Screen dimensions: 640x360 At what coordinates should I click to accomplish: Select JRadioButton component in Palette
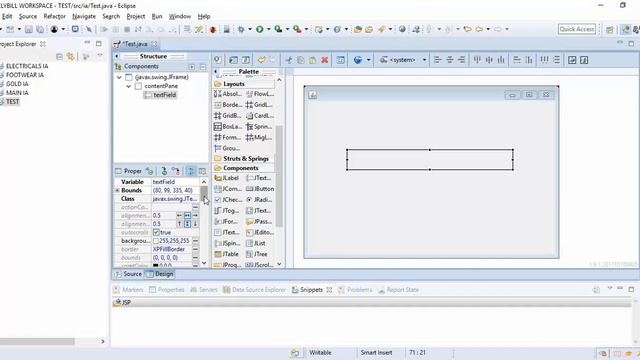coord(260,200)
